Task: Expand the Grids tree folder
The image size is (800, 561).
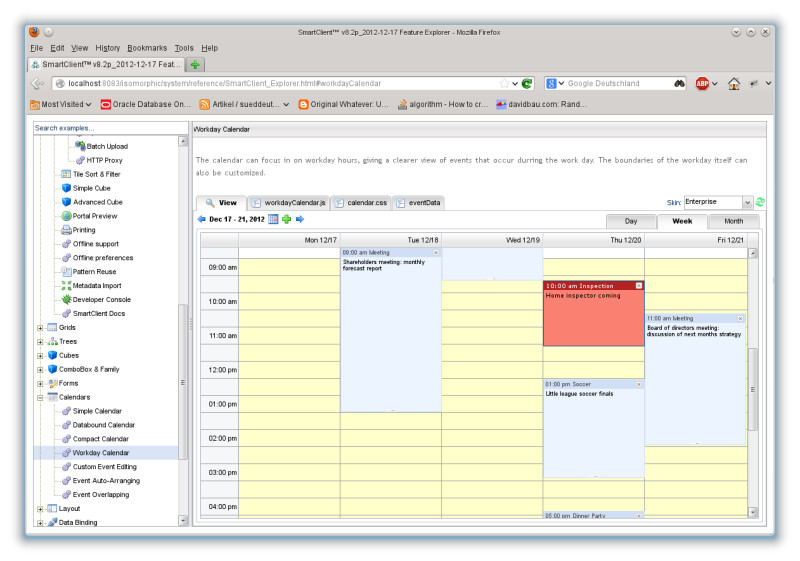Action: click(x=40, y=327)
